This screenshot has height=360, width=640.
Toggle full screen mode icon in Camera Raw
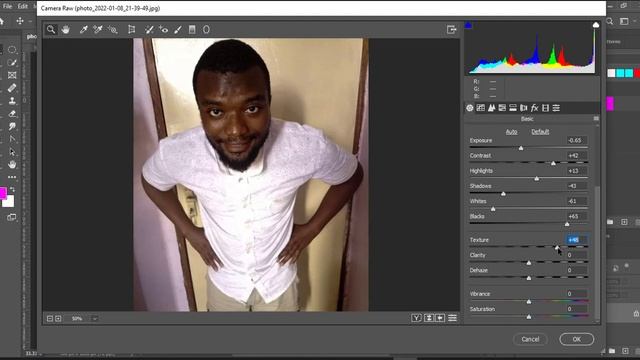tap(451, 29)
